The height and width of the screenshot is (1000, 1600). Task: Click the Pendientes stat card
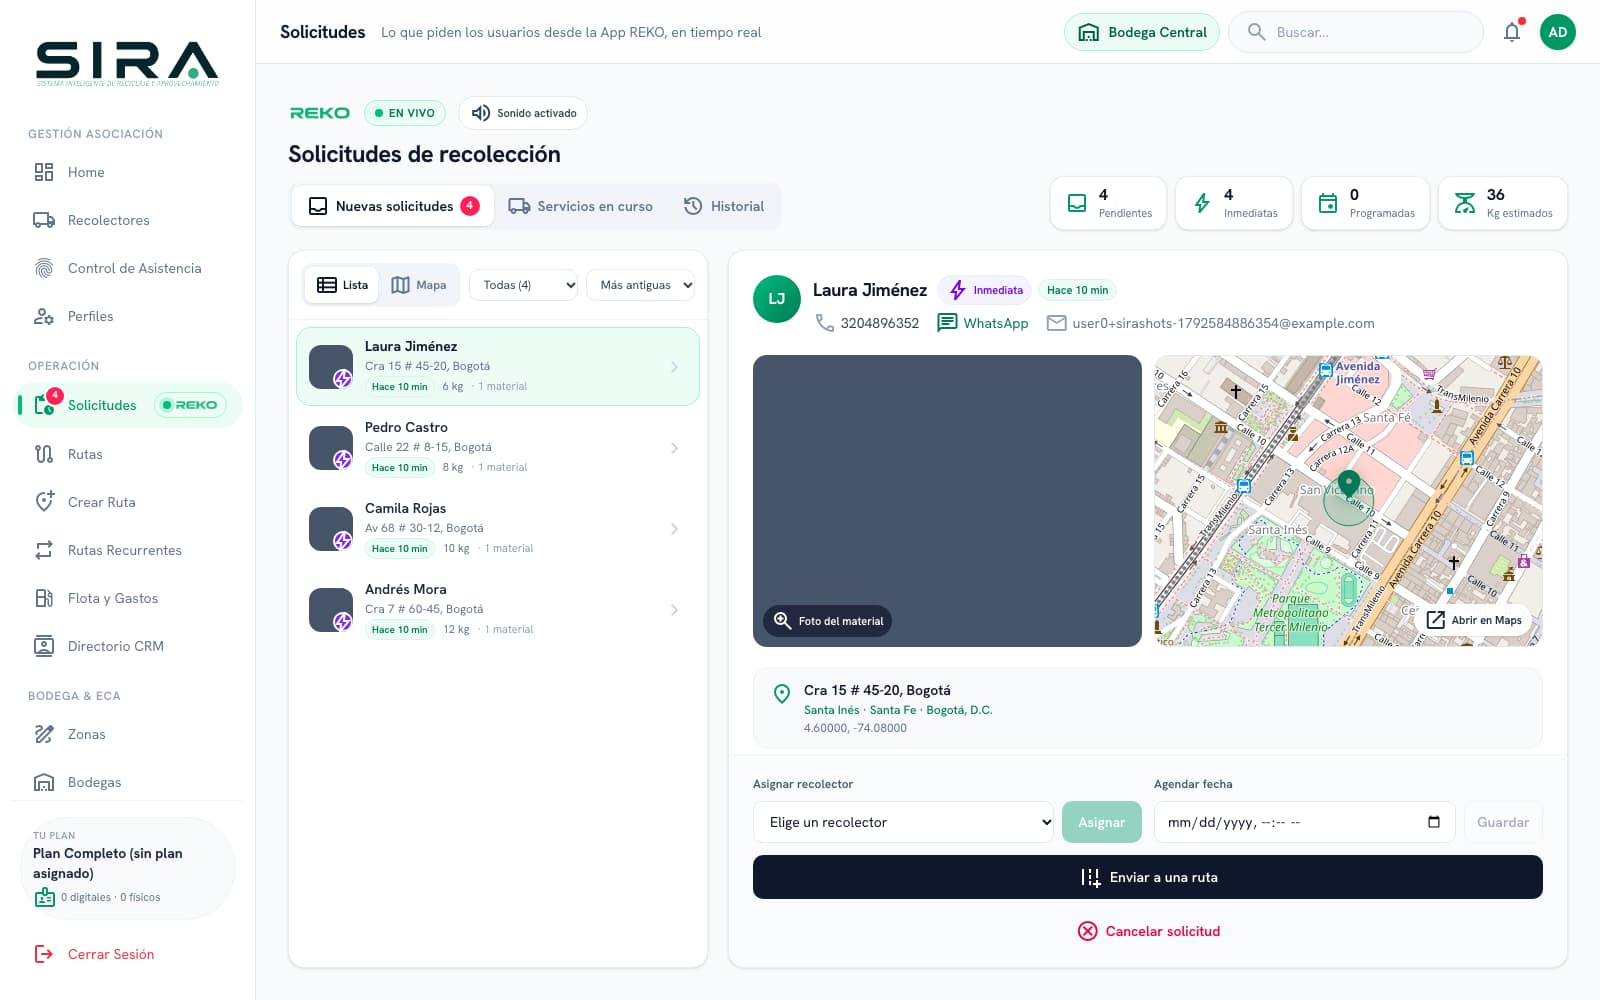pyautogui.click(x=1108, y=203)
